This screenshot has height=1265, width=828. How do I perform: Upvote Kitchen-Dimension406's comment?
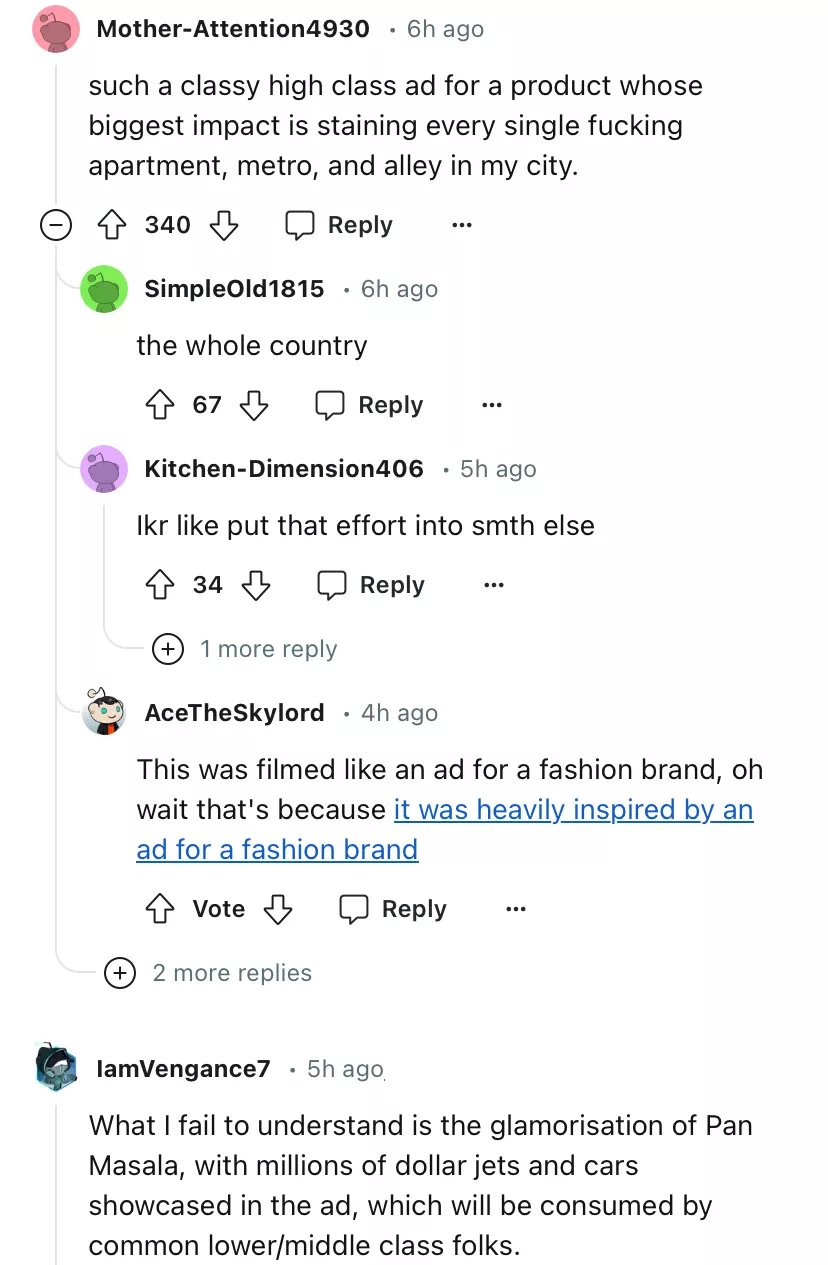(x=160, y=585)
